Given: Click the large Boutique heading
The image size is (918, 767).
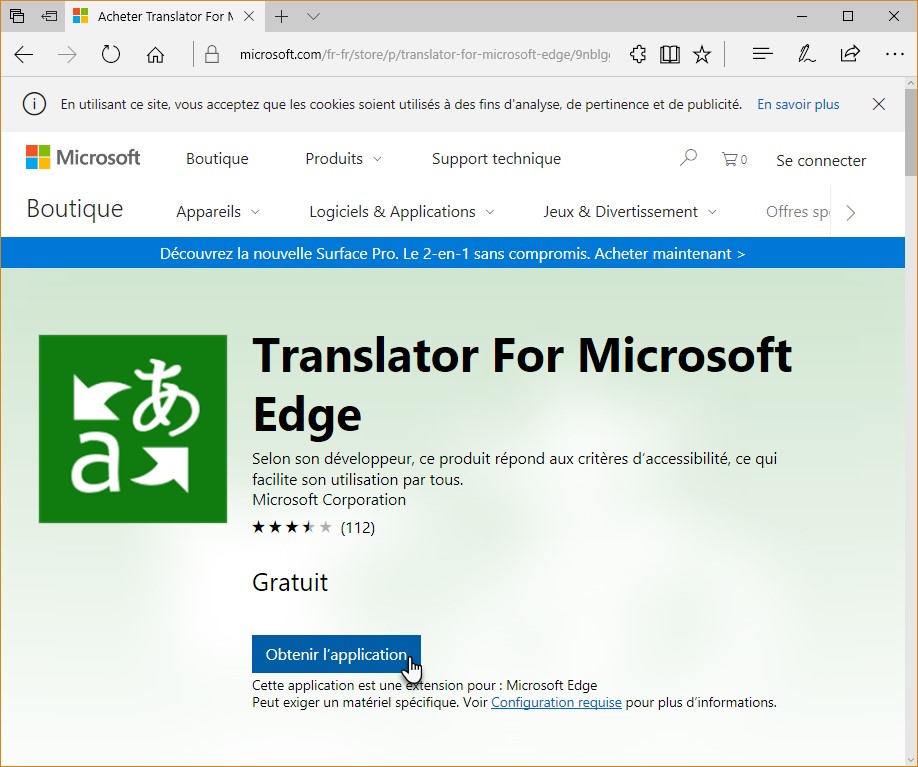Looking at the screenshot, I should pos(75,209).
